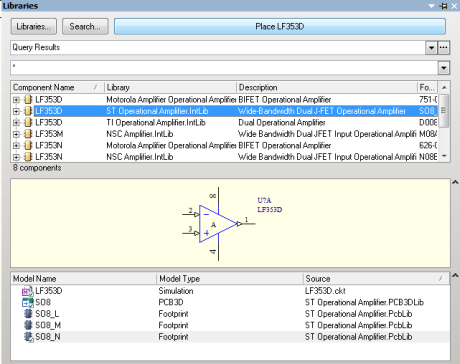Open the Search... dialog button

[85, 26]
